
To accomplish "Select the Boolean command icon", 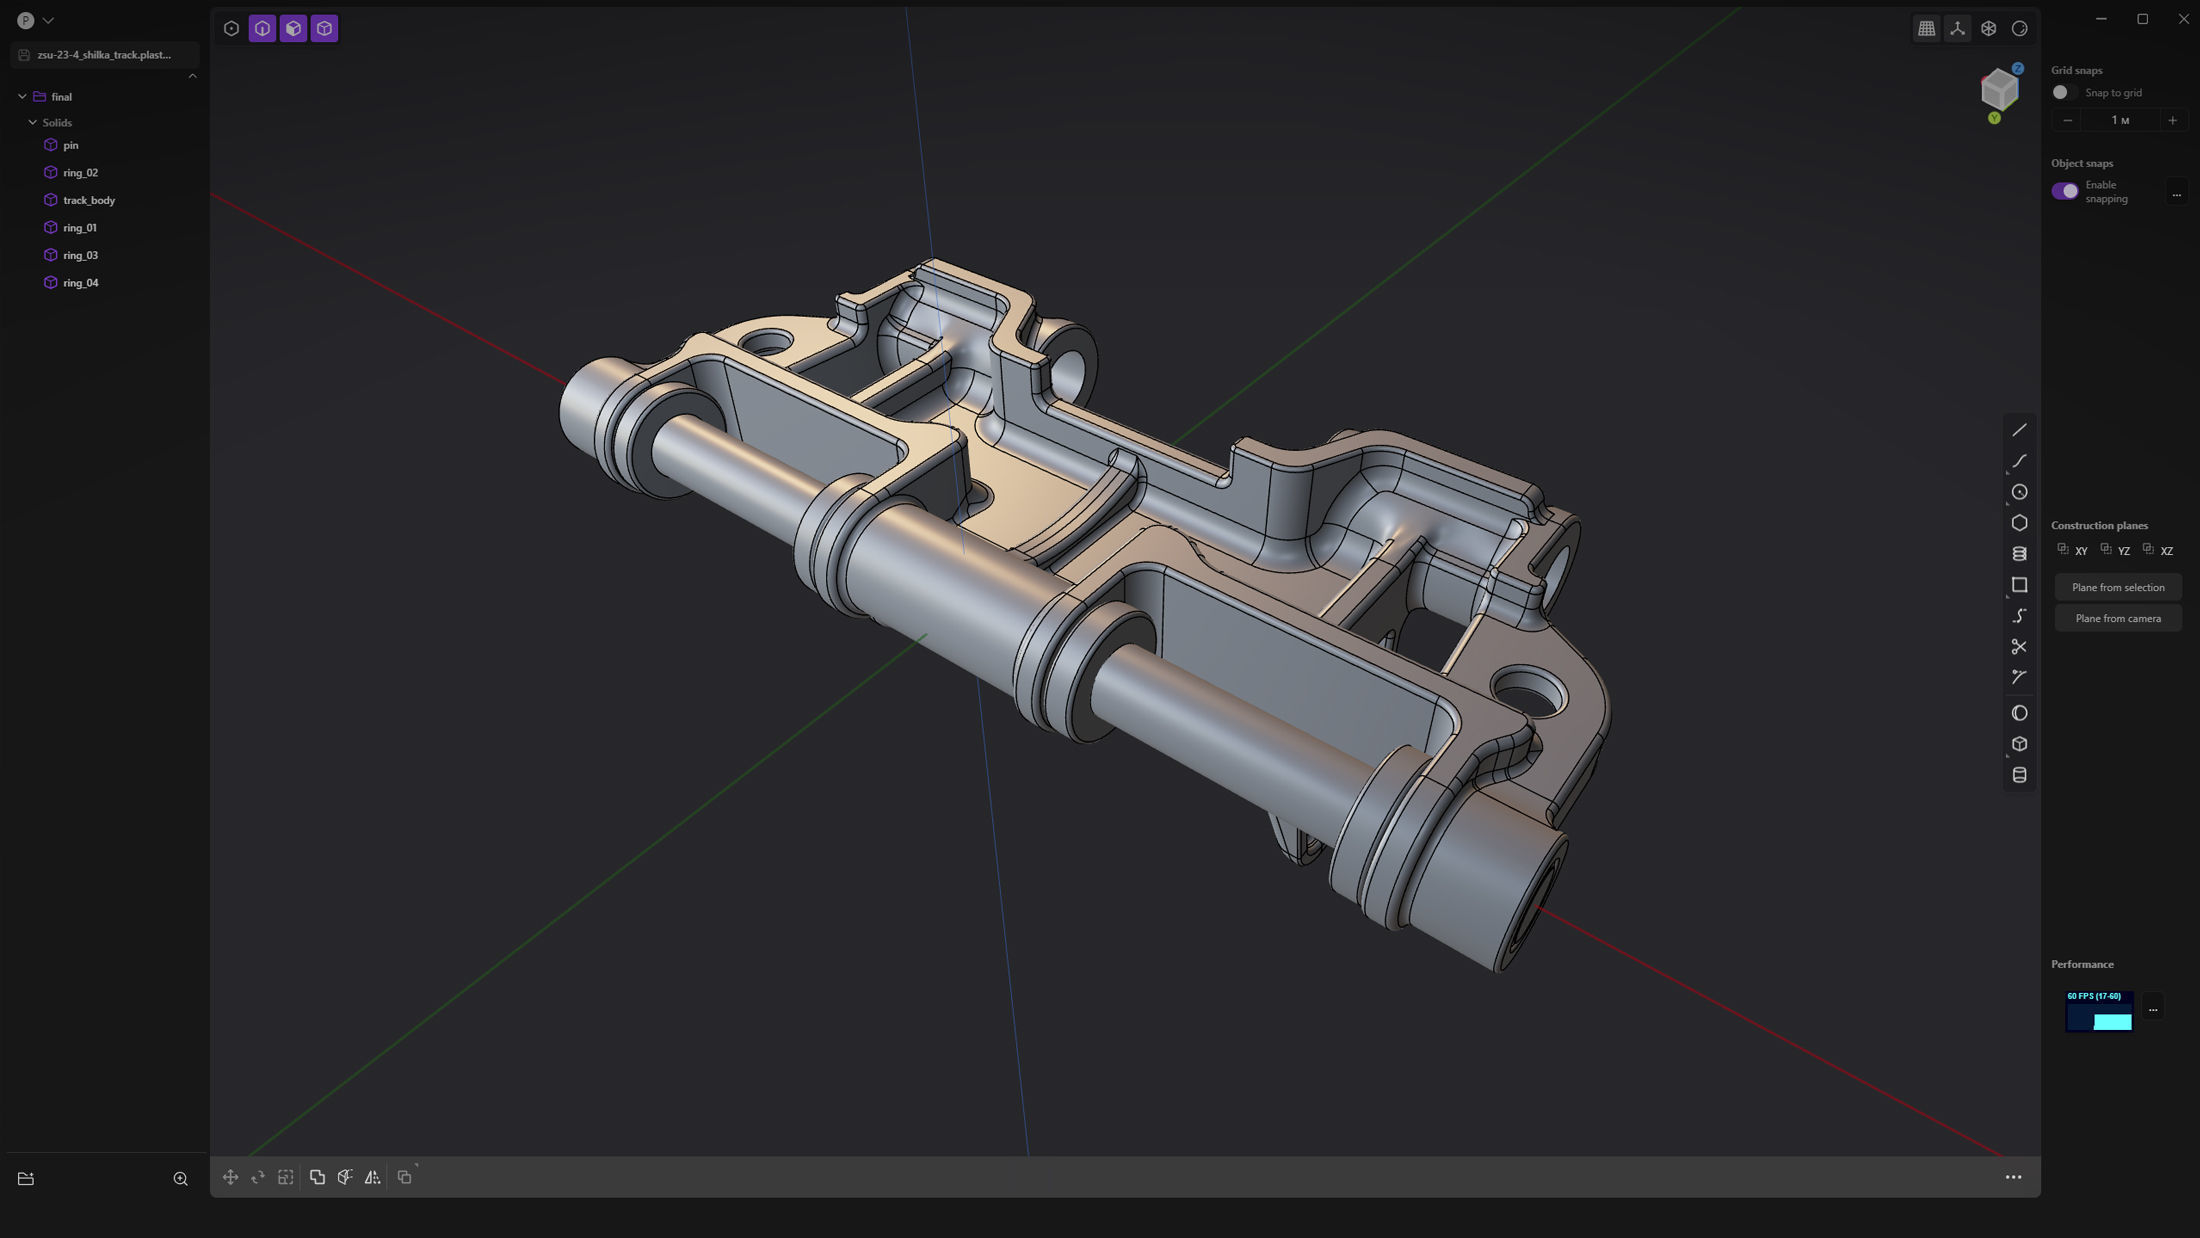I will click(x=317, y=1178).
